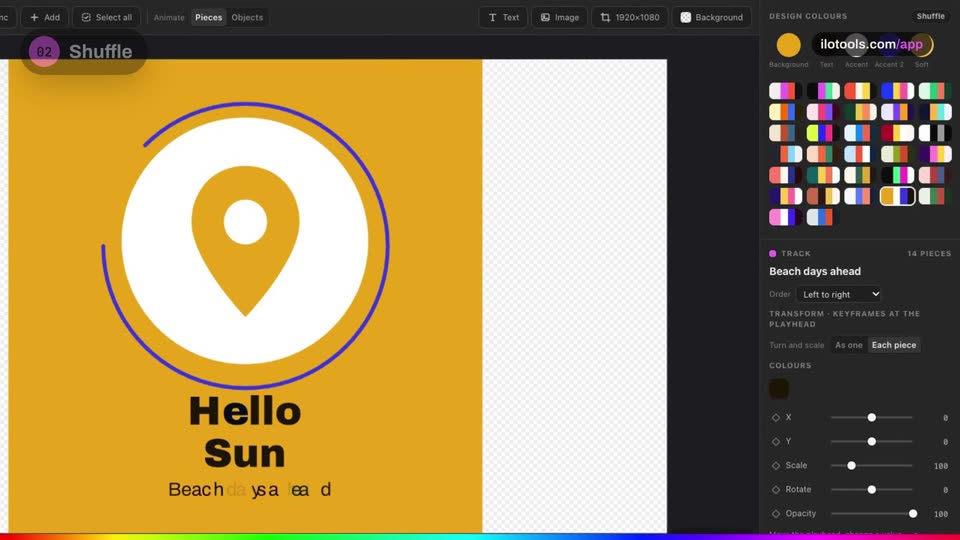
Task: Click the Opacity slider handle
Action: pyautogui.click(x=913, y=514)
